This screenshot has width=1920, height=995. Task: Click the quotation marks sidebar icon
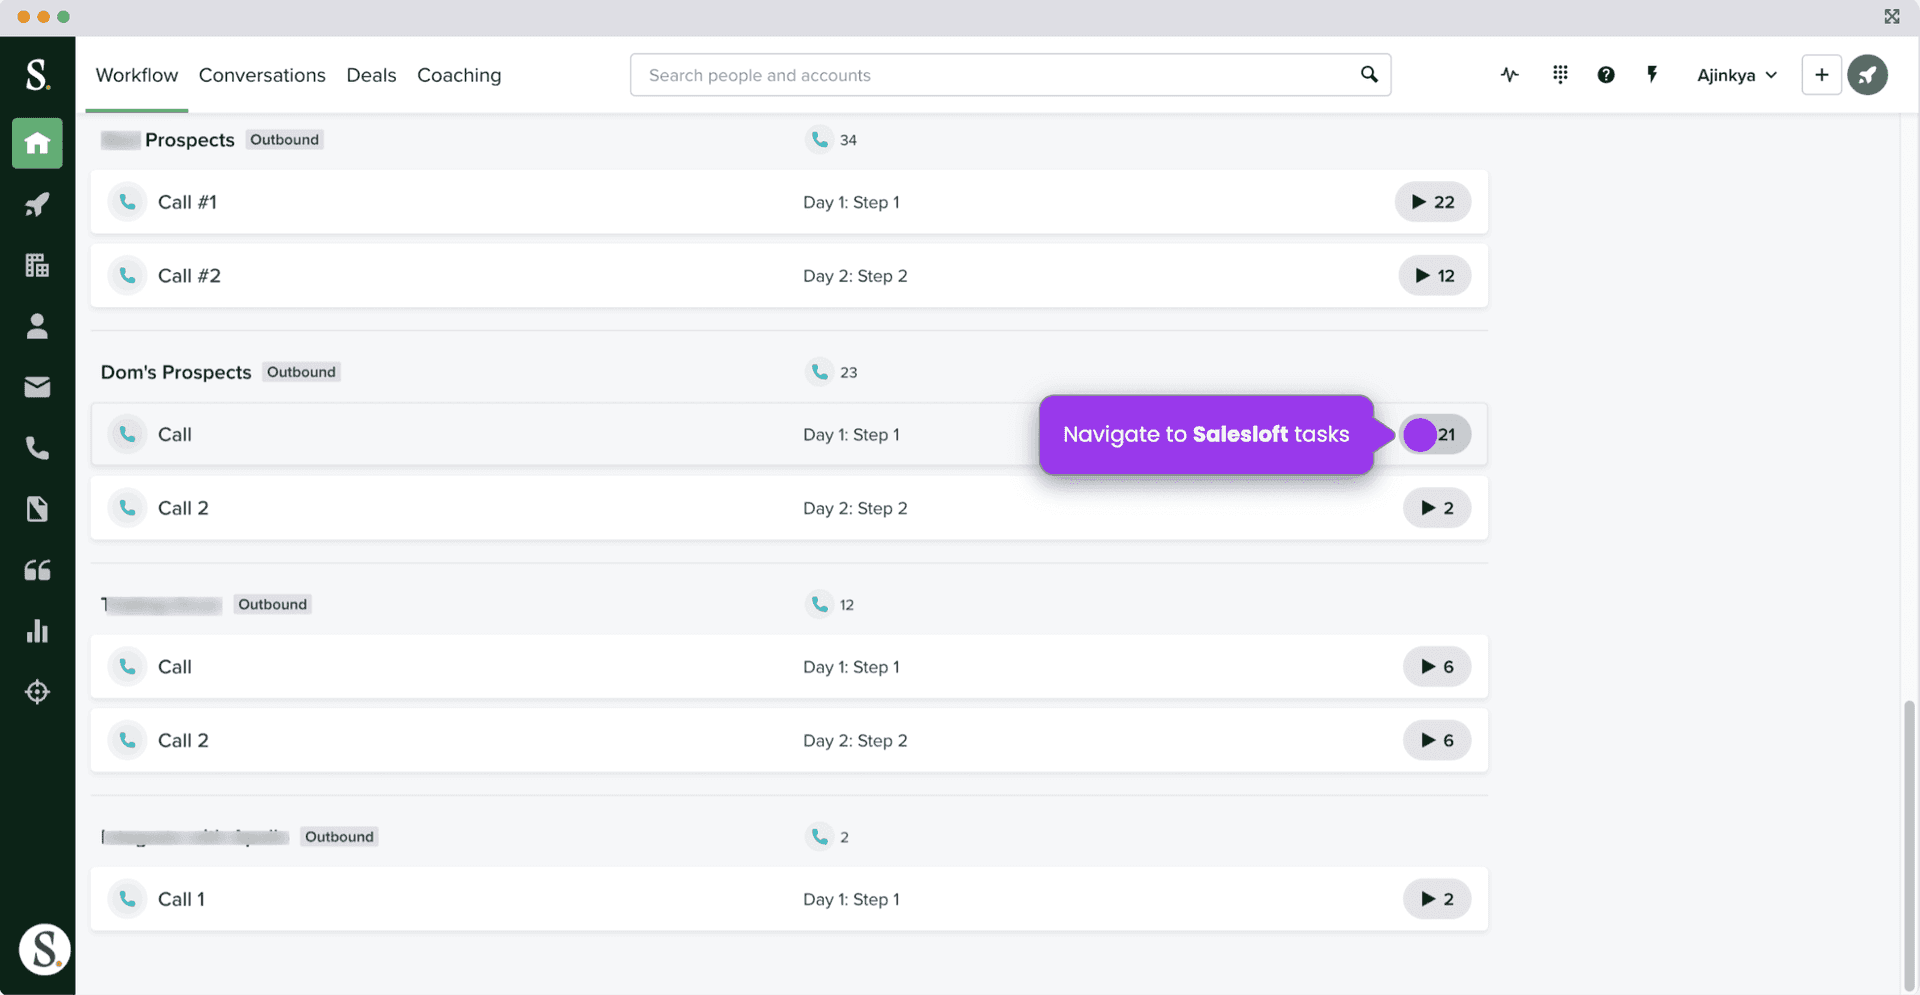pos(37,570)
